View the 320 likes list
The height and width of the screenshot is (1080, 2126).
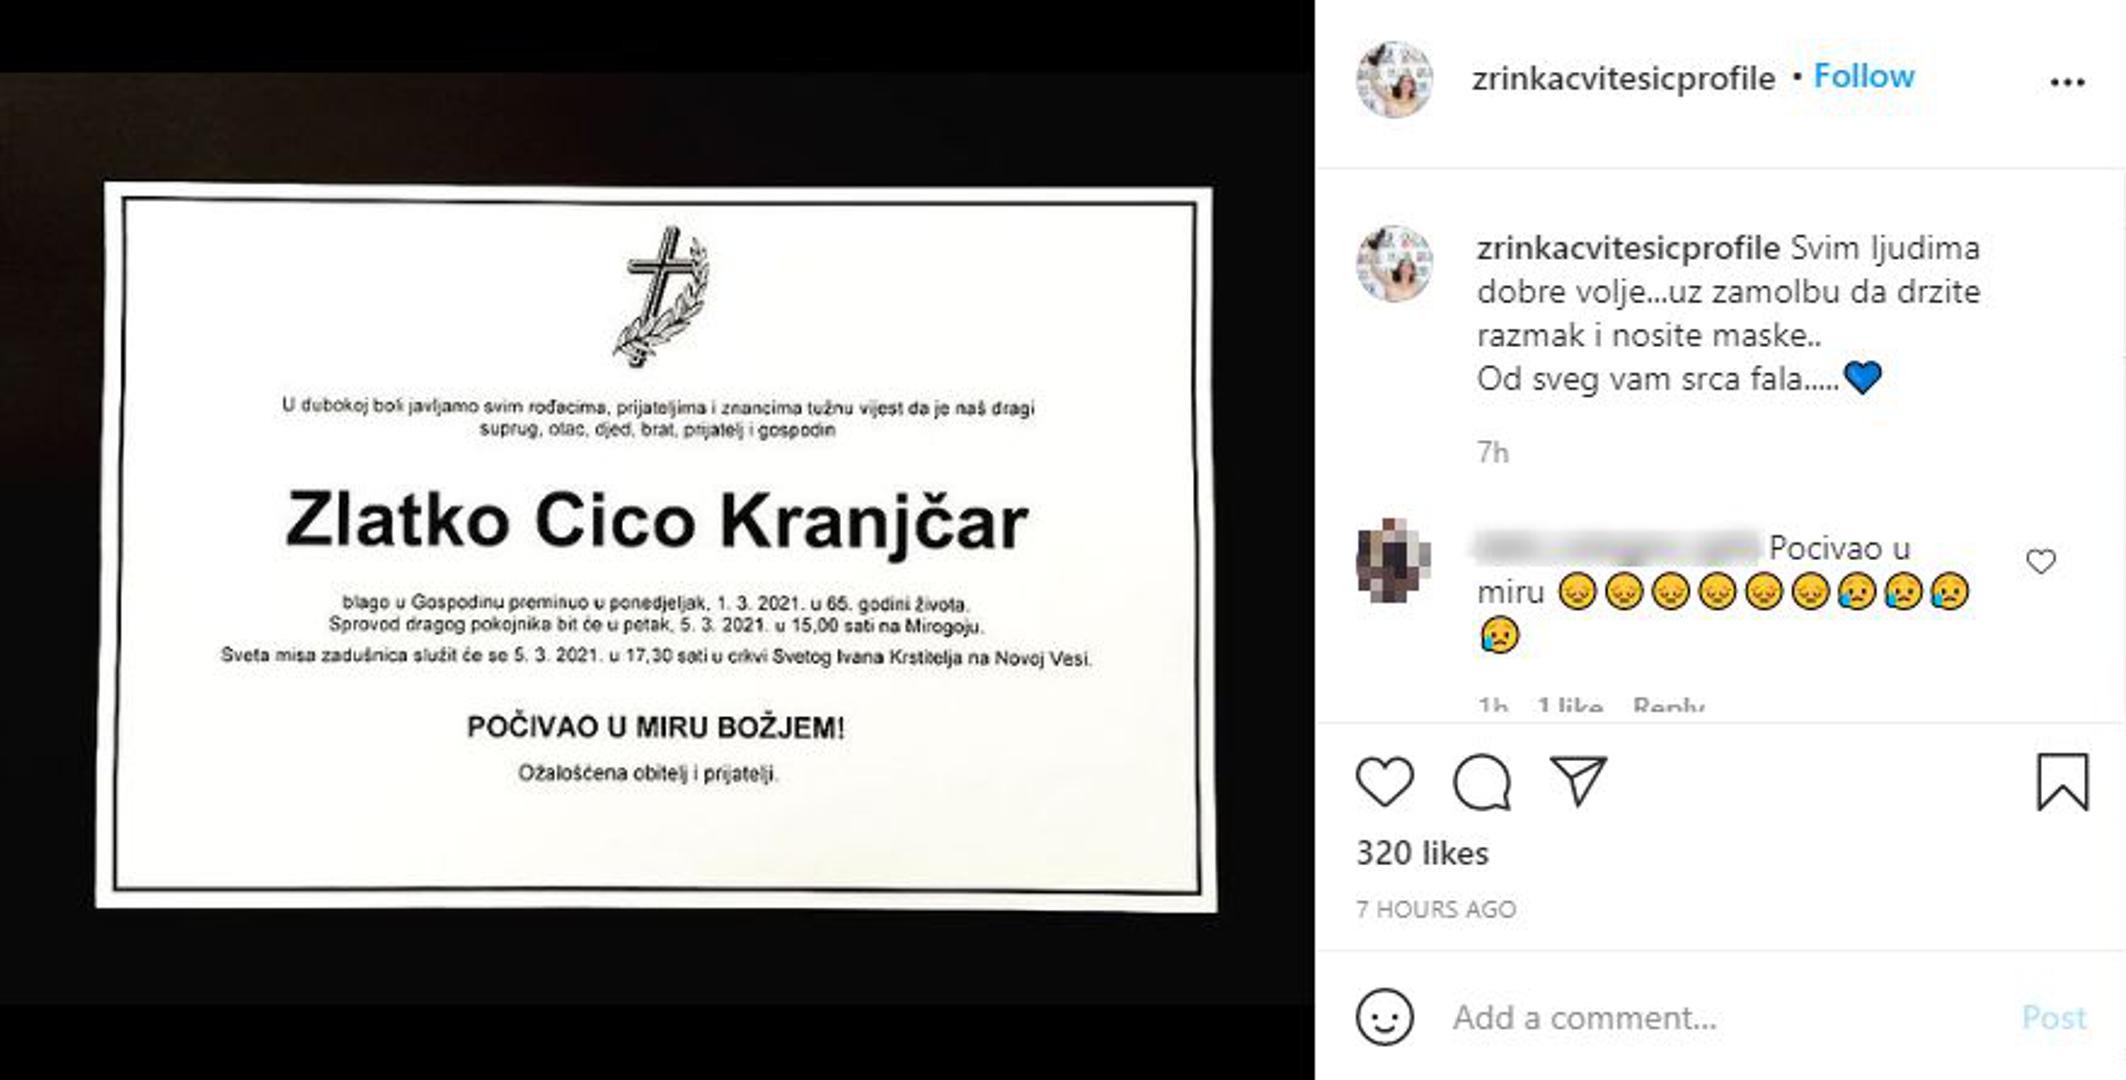(x=1422, y=853)
